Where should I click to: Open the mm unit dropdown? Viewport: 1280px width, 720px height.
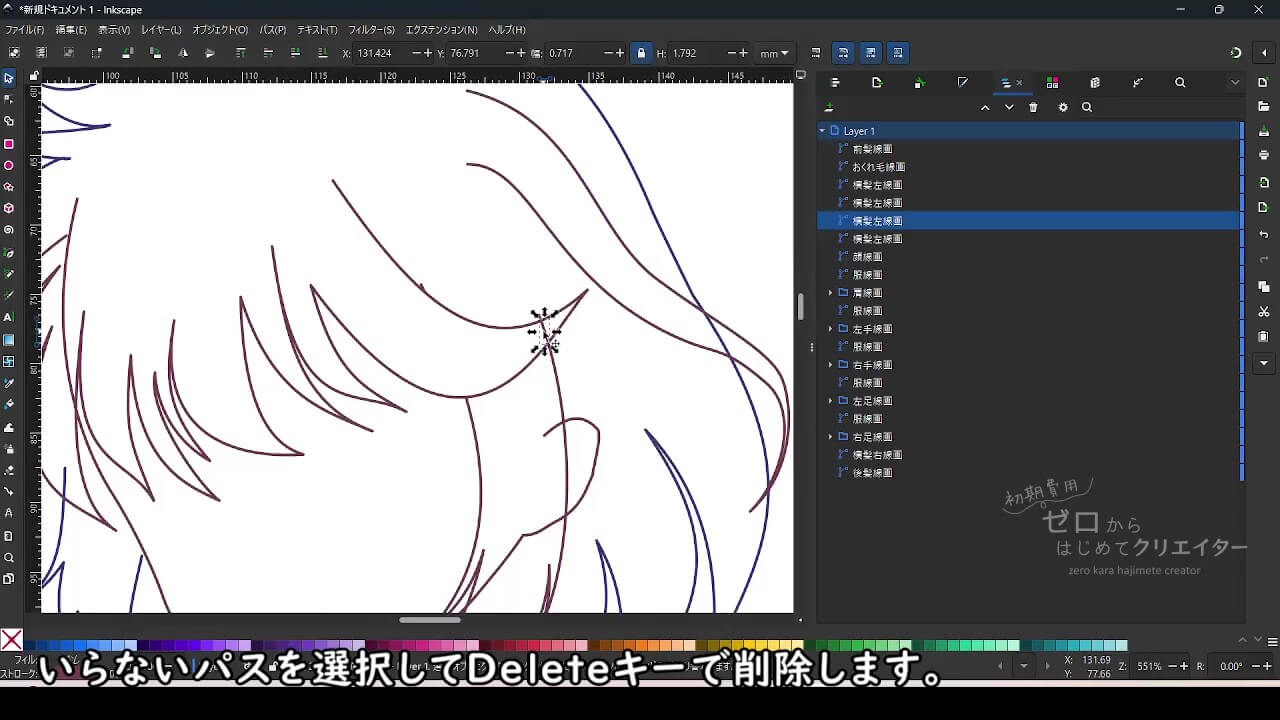click(x=773, y=52)
